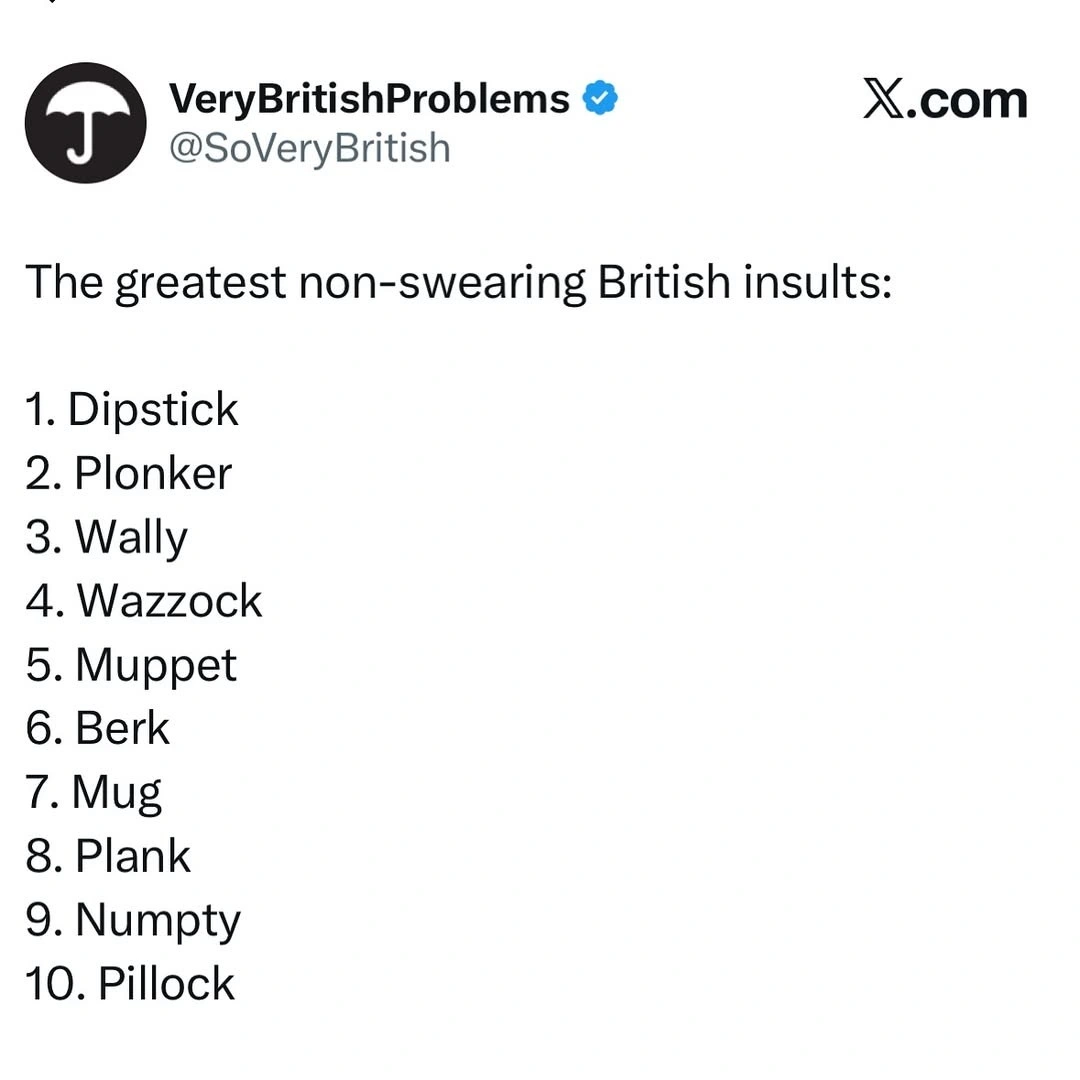Viewport: 1080px width, 1080px height.
Task: Click the ".com" watermark text
Action: pyautogui.click(x=967, y=100)
